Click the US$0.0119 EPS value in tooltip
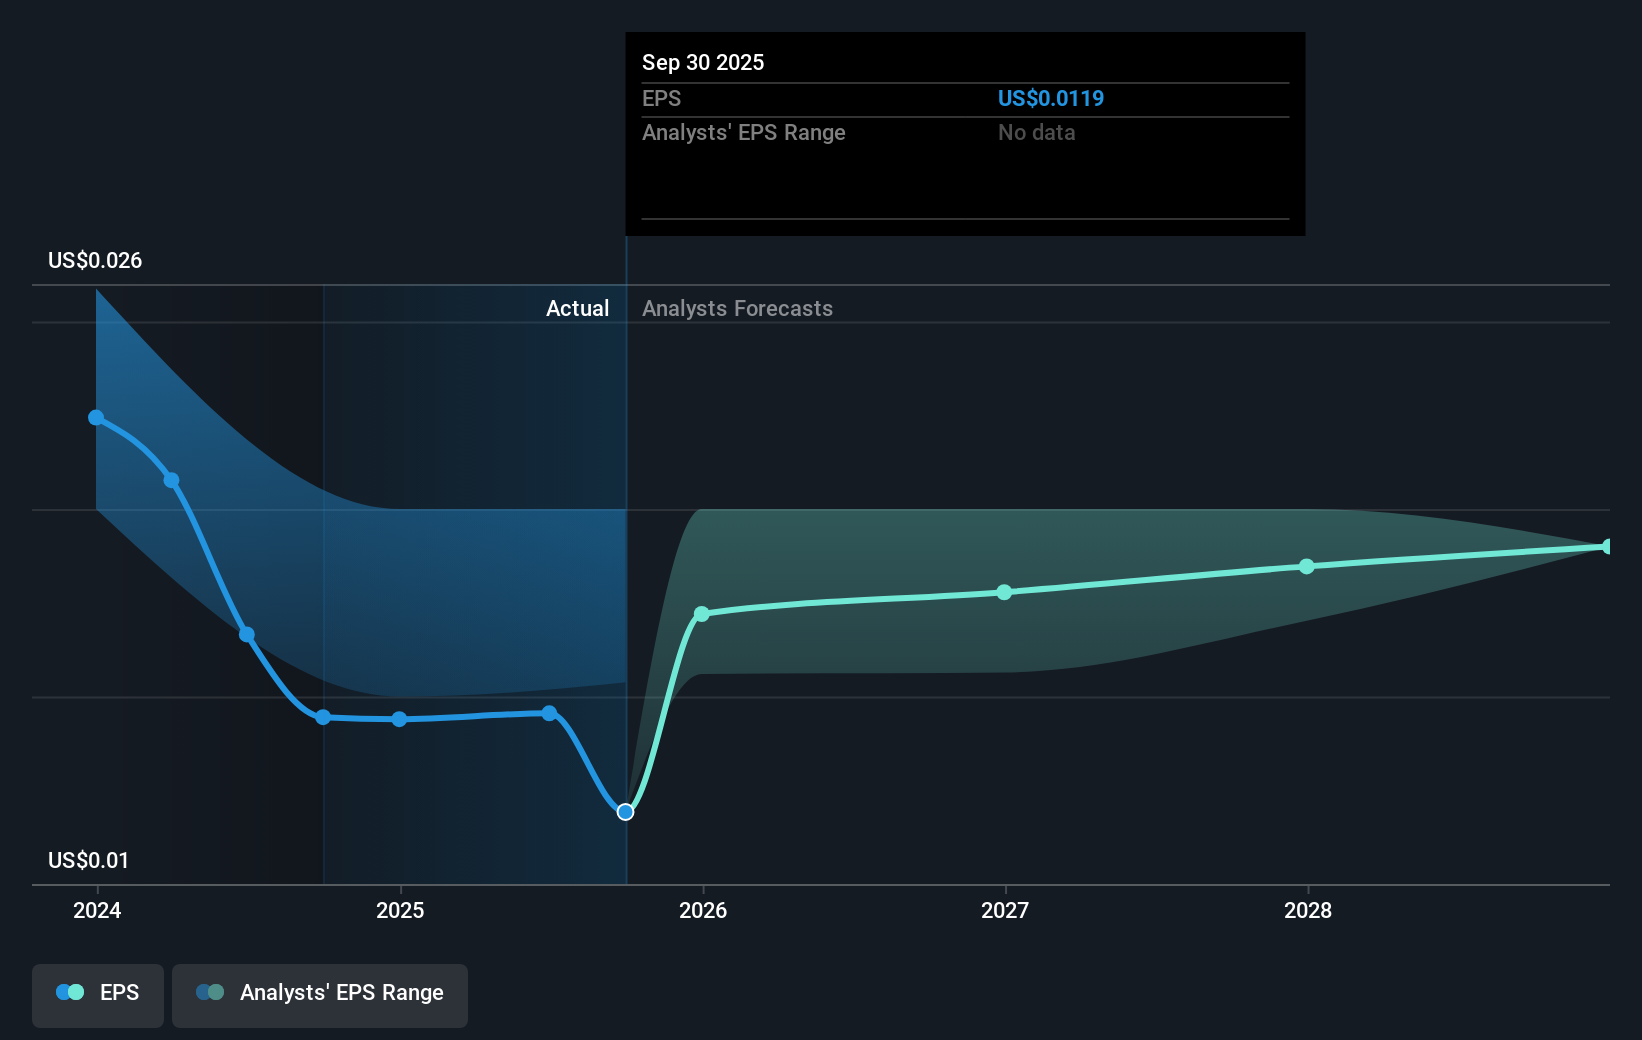The image size is (1642, 1040). tap(1051, 99)
